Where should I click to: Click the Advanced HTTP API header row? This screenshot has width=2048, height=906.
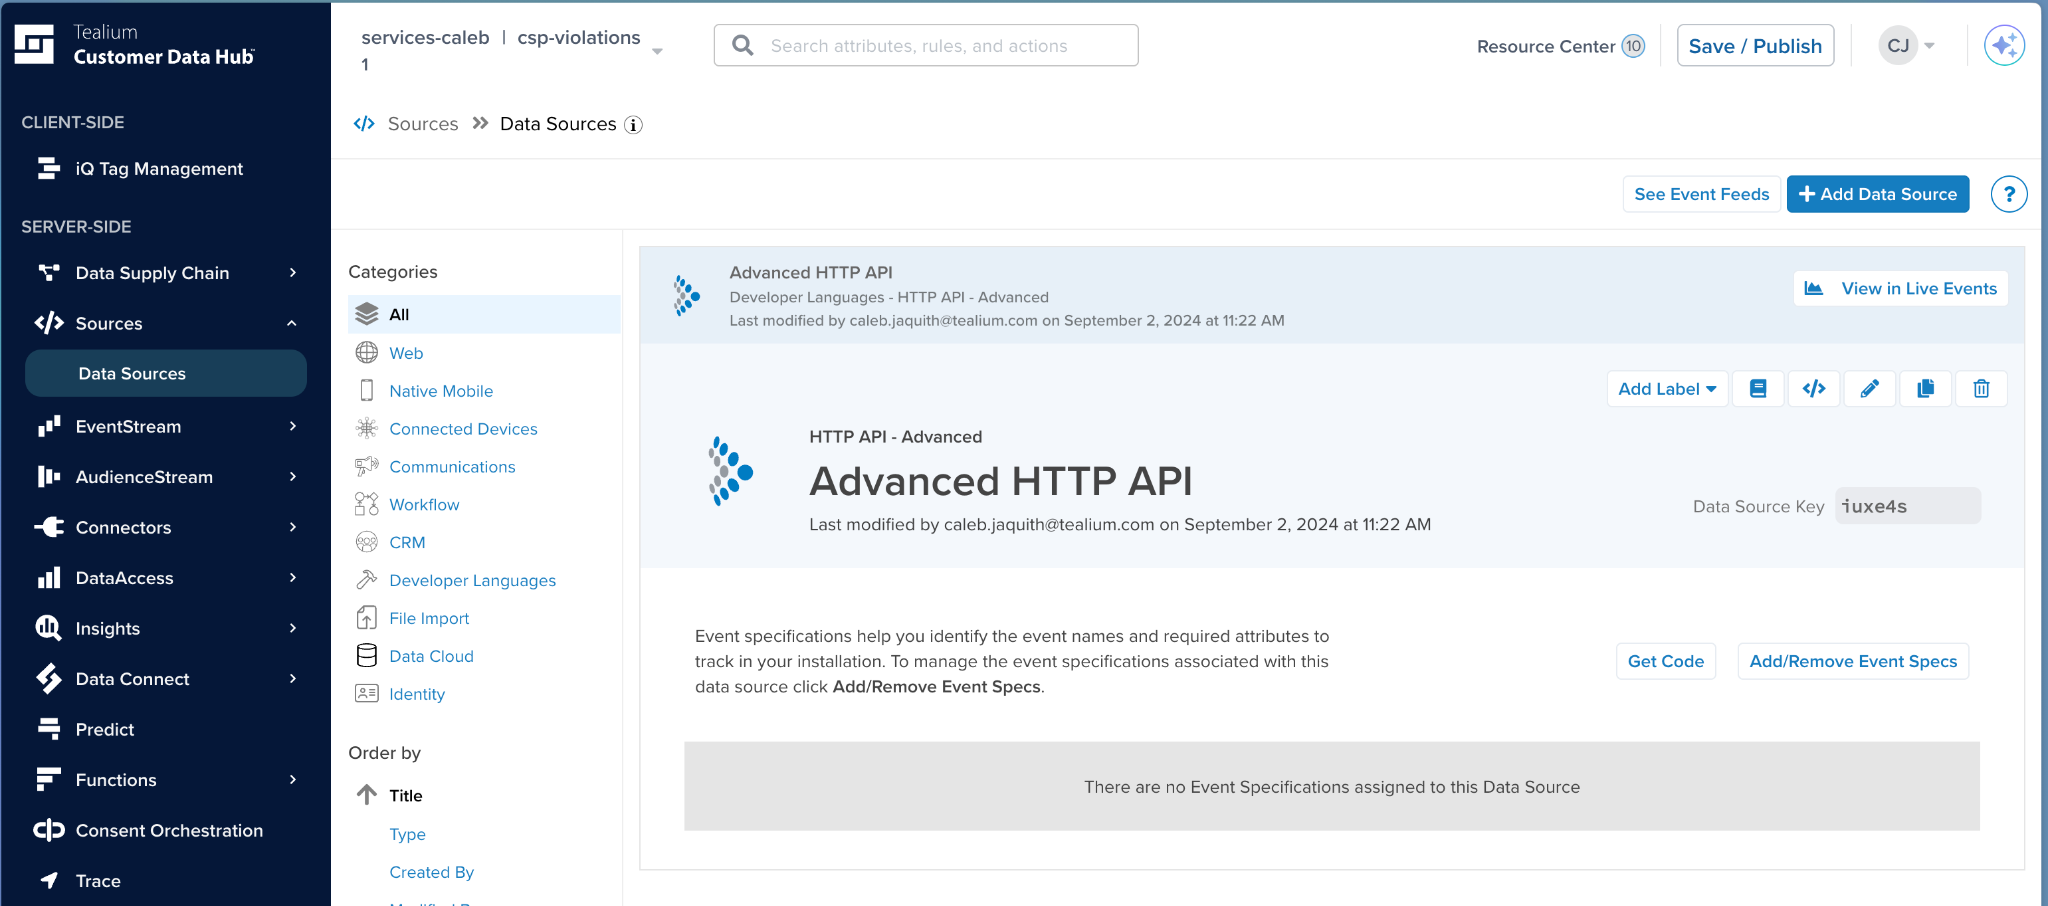(1332, 296)
